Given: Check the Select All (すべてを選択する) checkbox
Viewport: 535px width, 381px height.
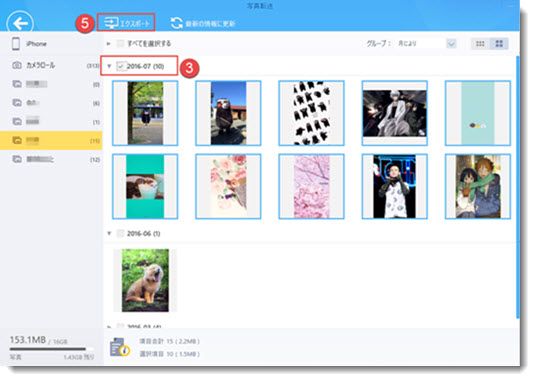Looking at the screenshot, I should click(120, 43).
